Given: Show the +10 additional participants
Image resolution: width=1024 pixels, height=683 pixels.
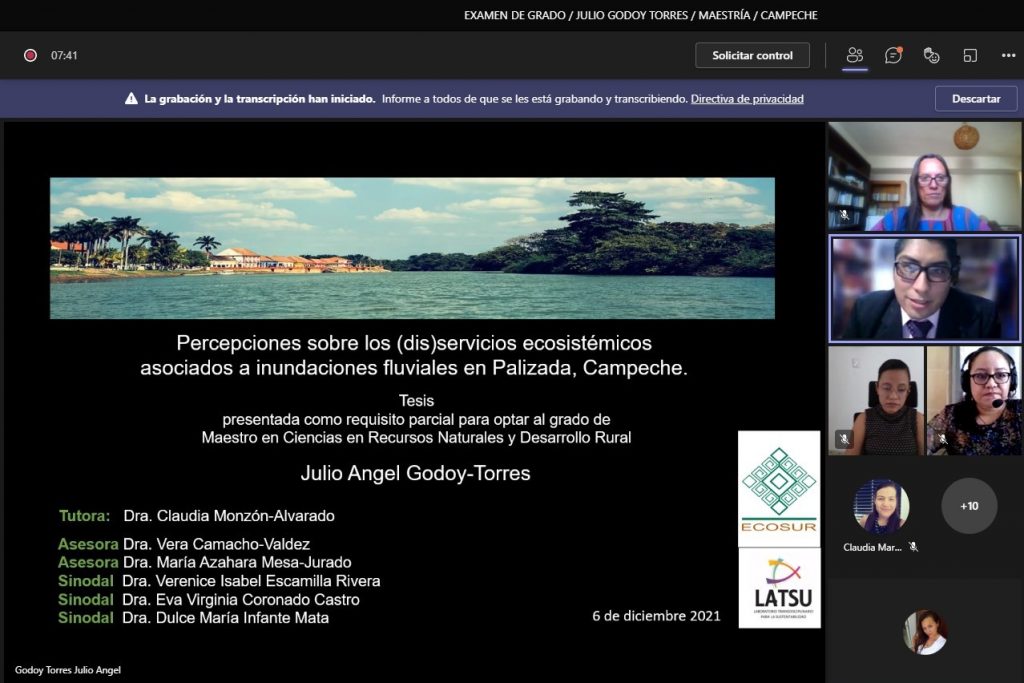Looking at the screenshot, I should tap(969, 506).
